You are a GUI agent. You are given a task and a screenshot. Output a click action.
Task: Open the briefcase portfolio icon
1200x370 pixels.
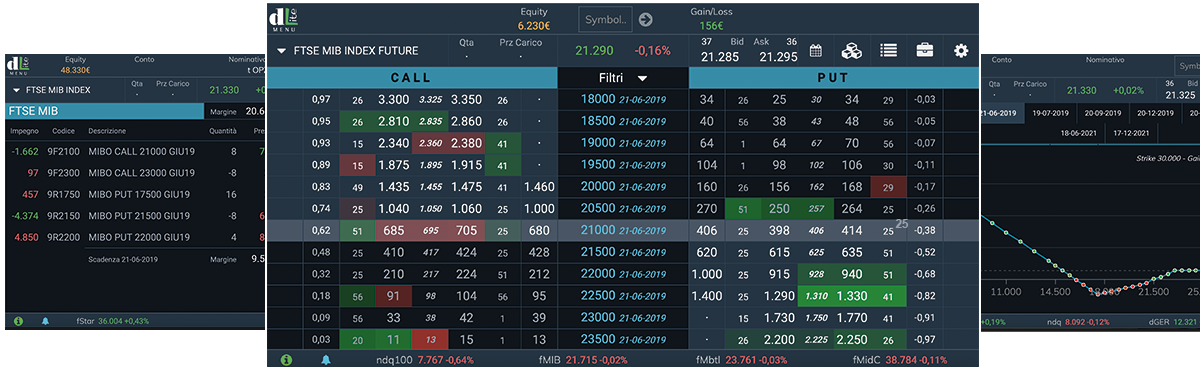point(926,51)
